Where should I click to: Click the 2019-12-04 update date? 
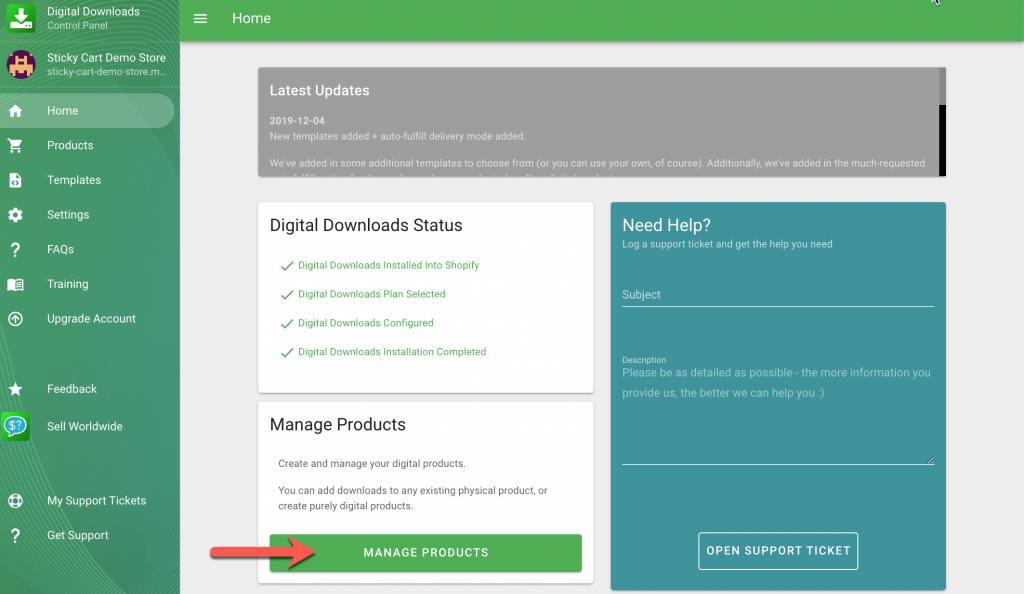[x=297, y=121]
